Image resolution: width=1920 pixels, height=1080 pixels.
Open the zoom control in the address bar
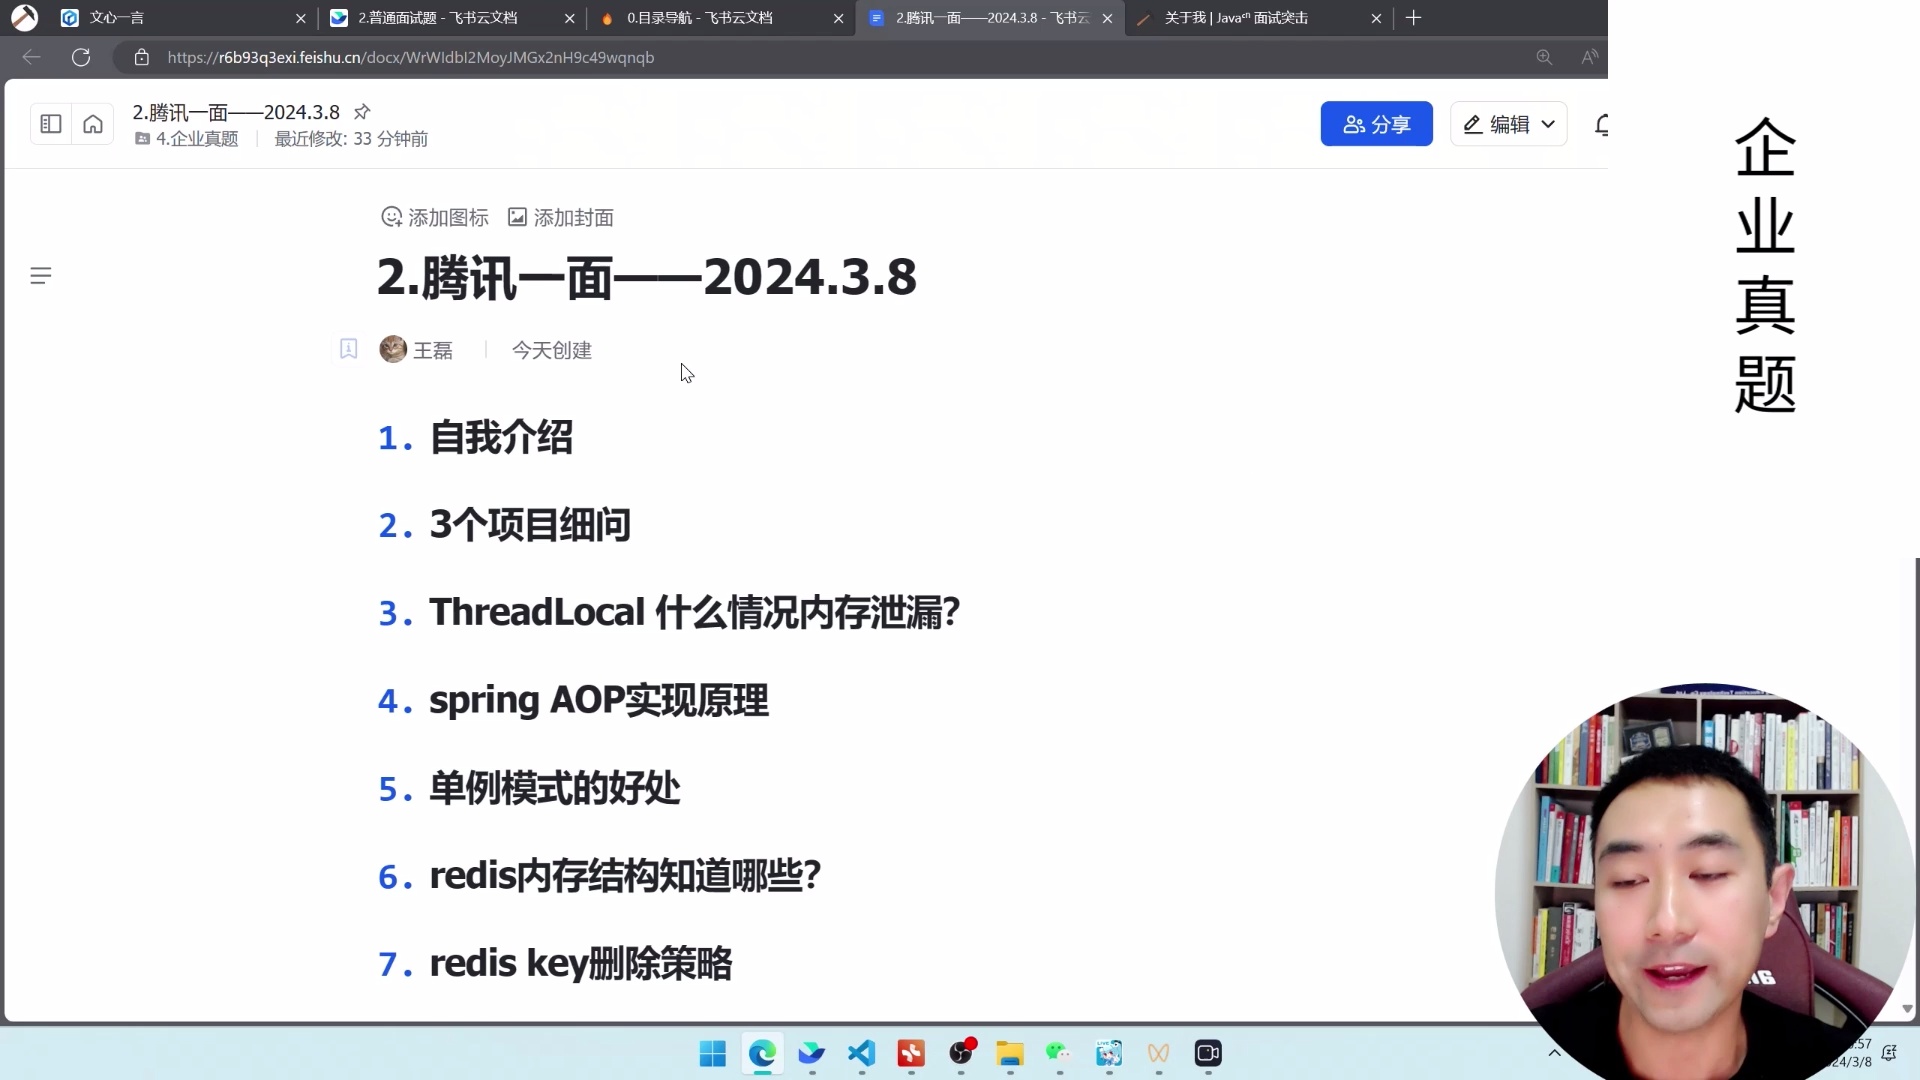1544,57
